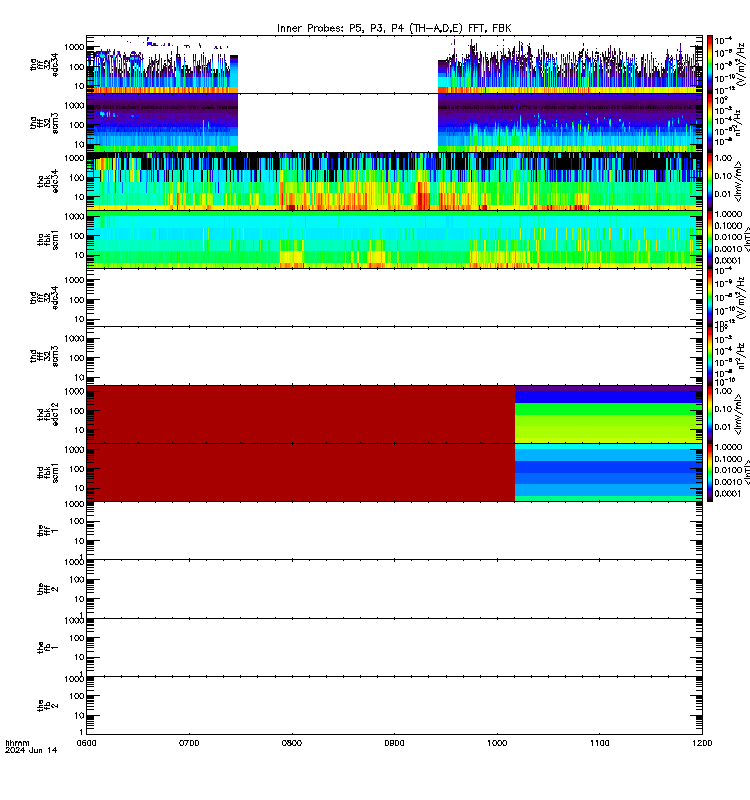Screen dimensions: 750x800
Task: Click the tha fbk scm1 spectrogram panel
Action: point(394,239)
